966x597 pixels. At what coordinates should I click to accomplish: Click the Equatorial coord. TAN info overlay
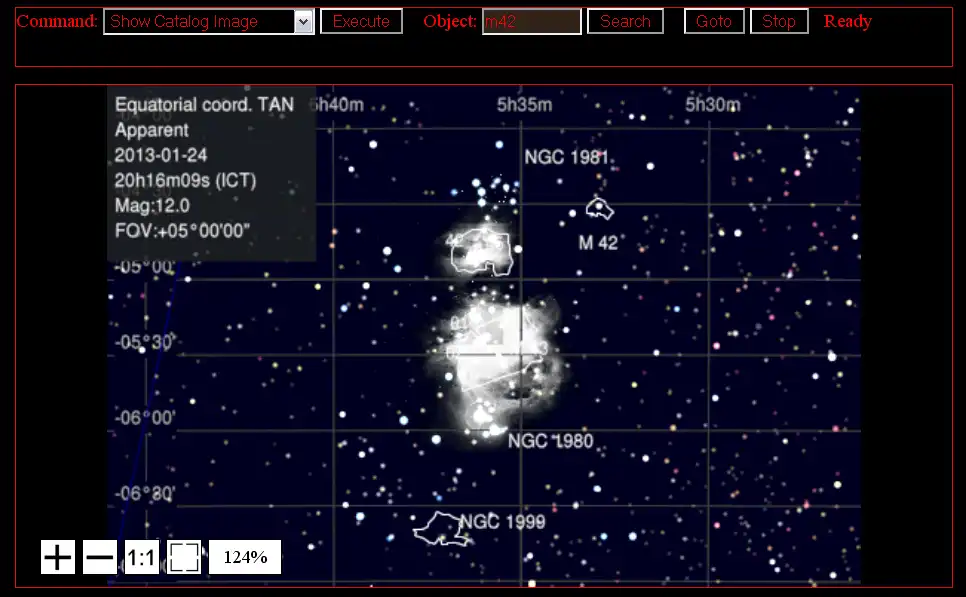[x=211, y=173]
